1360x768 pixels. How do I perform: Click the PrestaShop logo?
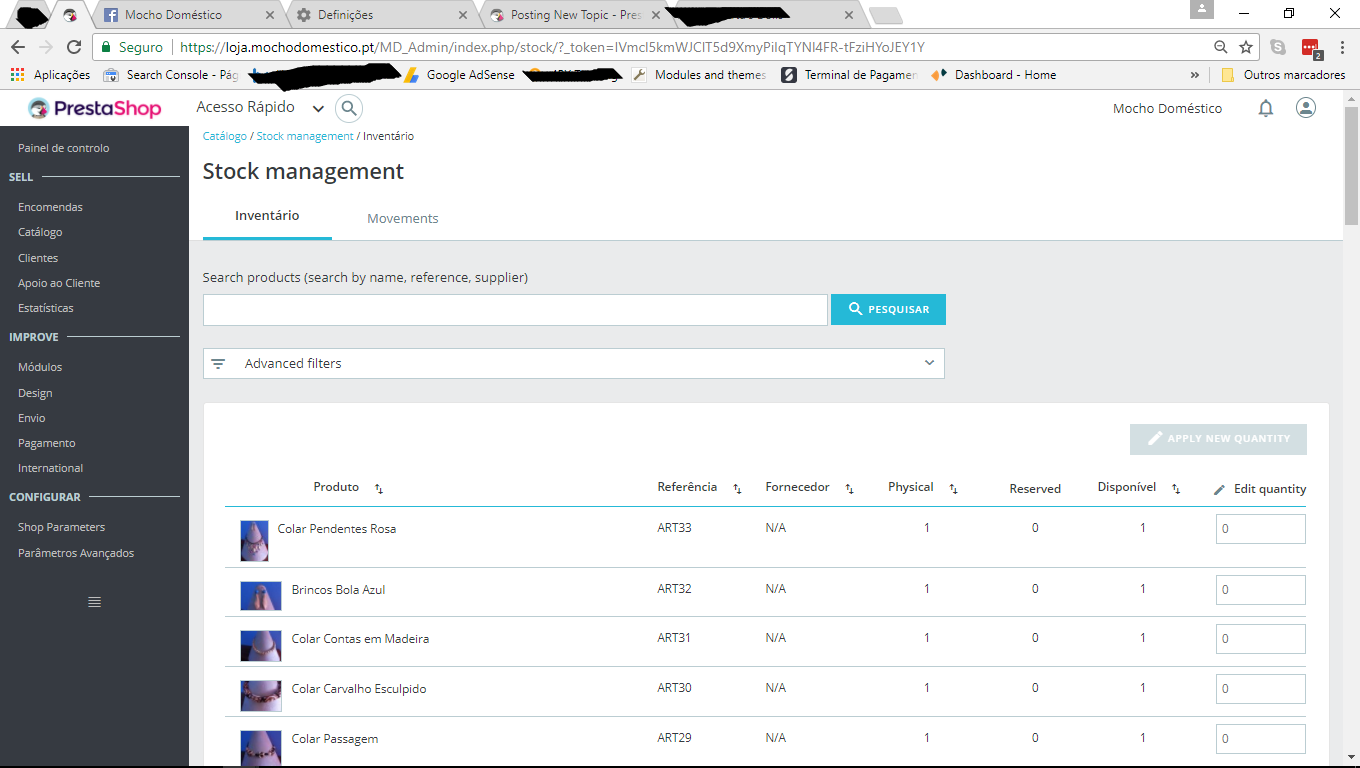click(x=95, y=108)
